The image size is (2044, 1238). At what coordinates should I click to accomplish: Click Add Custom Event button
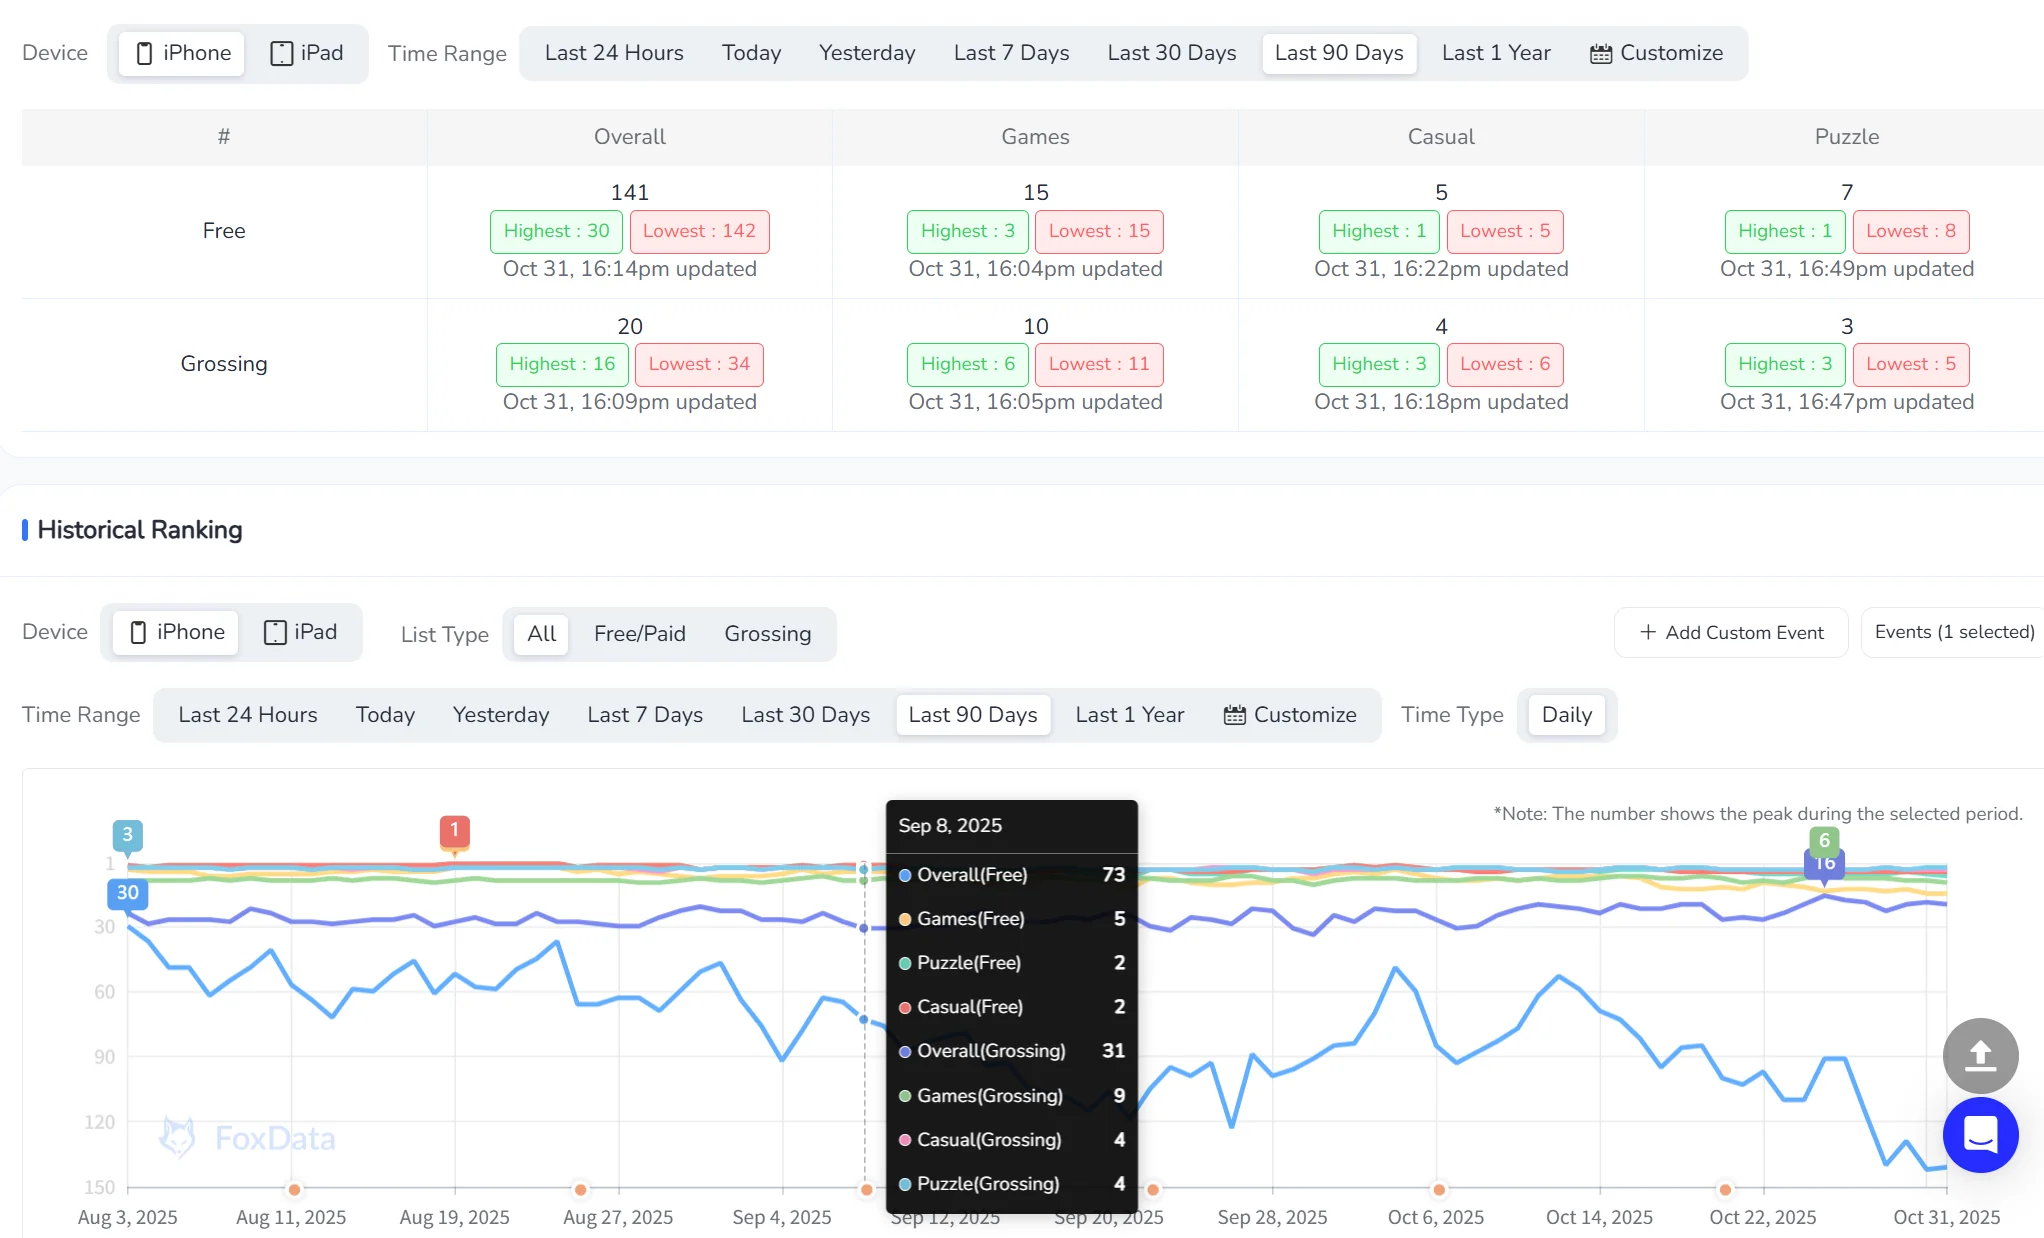(x=1731, y=632)
